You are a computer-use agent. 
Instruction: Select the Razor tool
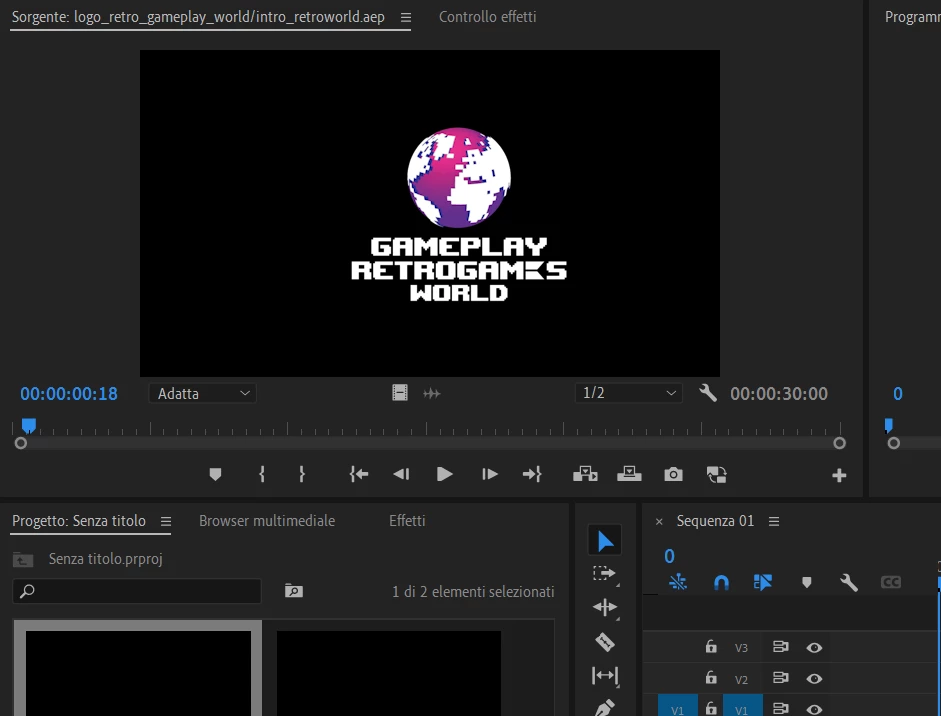point(604,642)
